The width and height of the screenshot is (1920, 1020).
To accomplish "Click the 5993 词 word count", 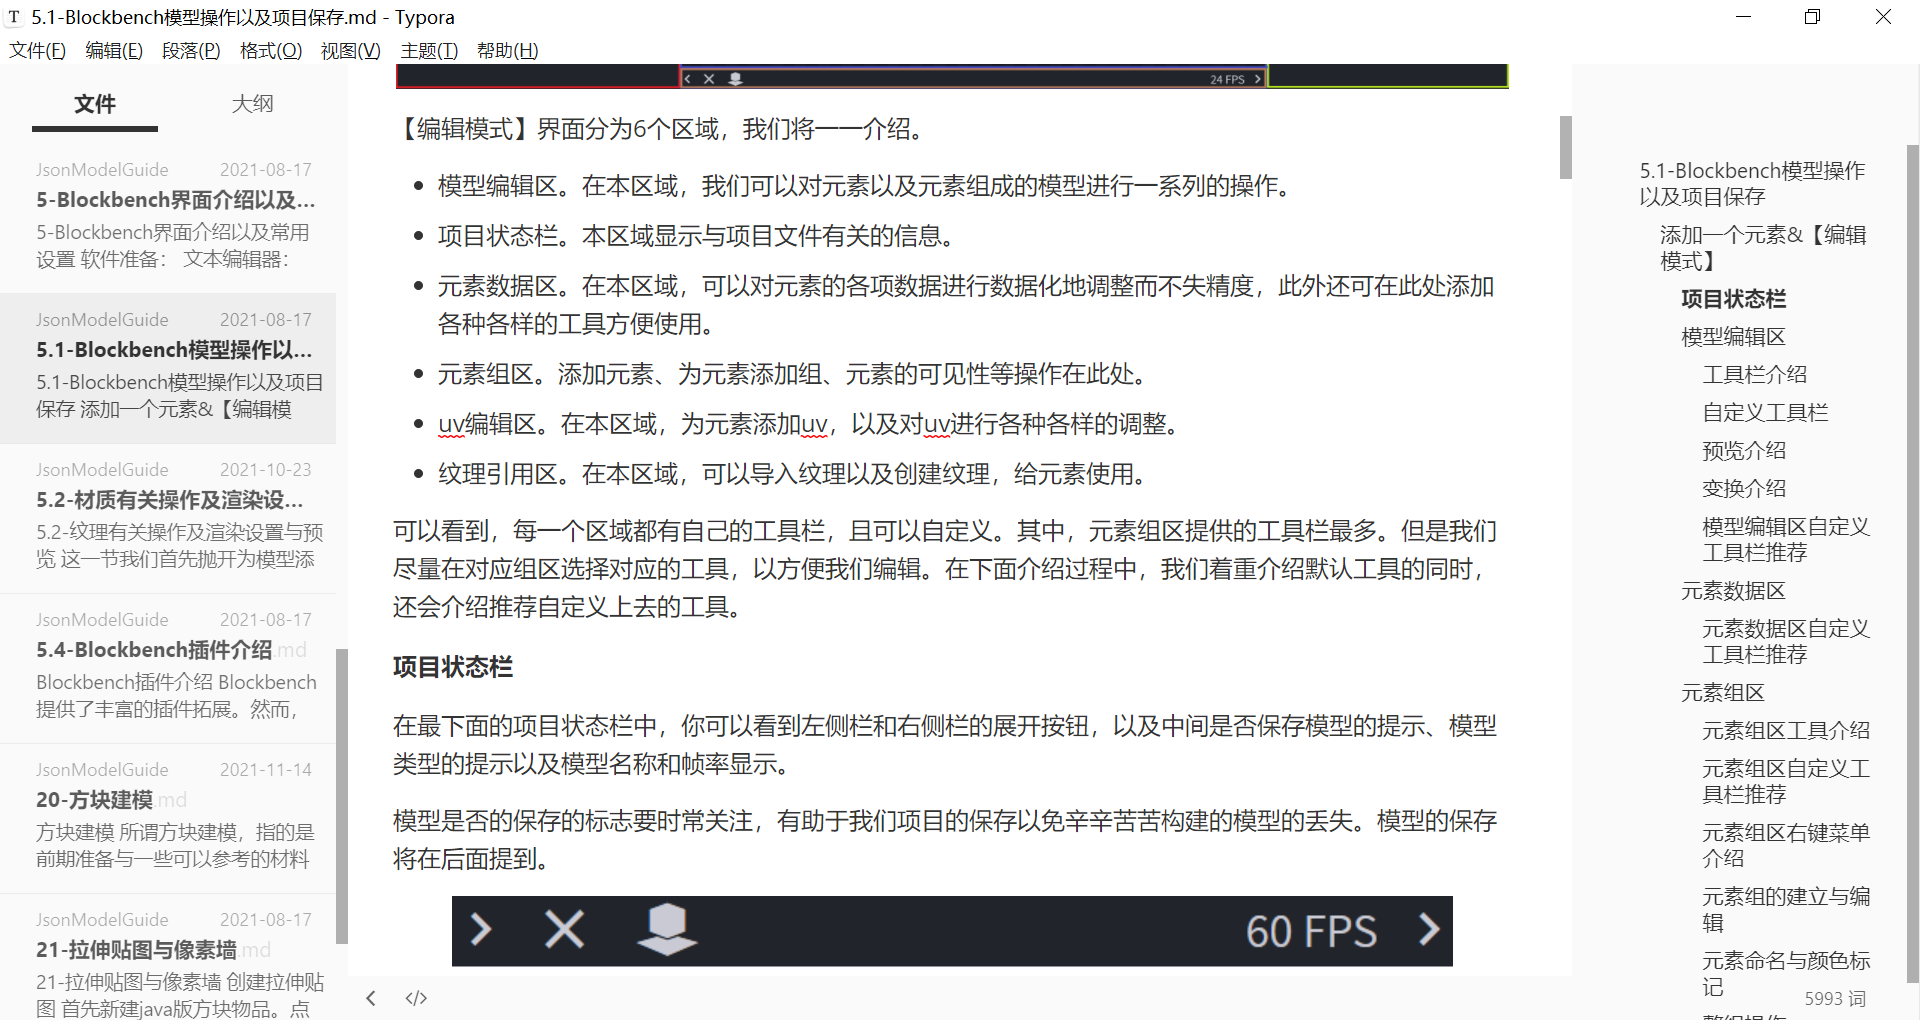I will point(1835,999).
